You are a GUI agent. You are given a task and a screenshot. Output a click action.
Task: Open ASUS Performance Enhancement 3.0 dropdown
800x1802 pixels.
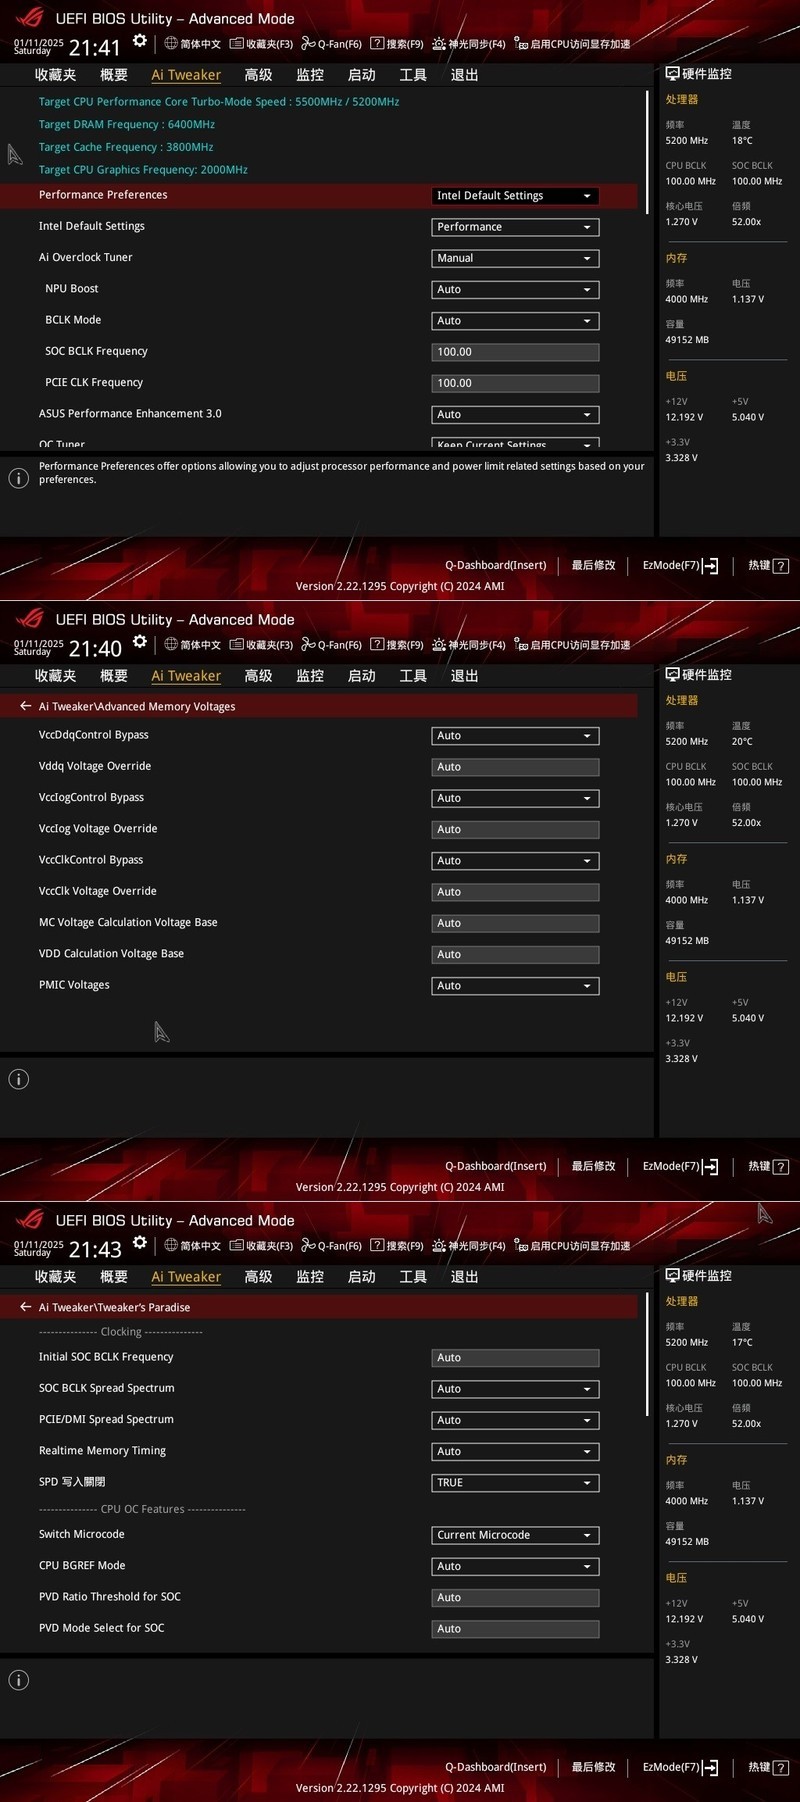515,414
